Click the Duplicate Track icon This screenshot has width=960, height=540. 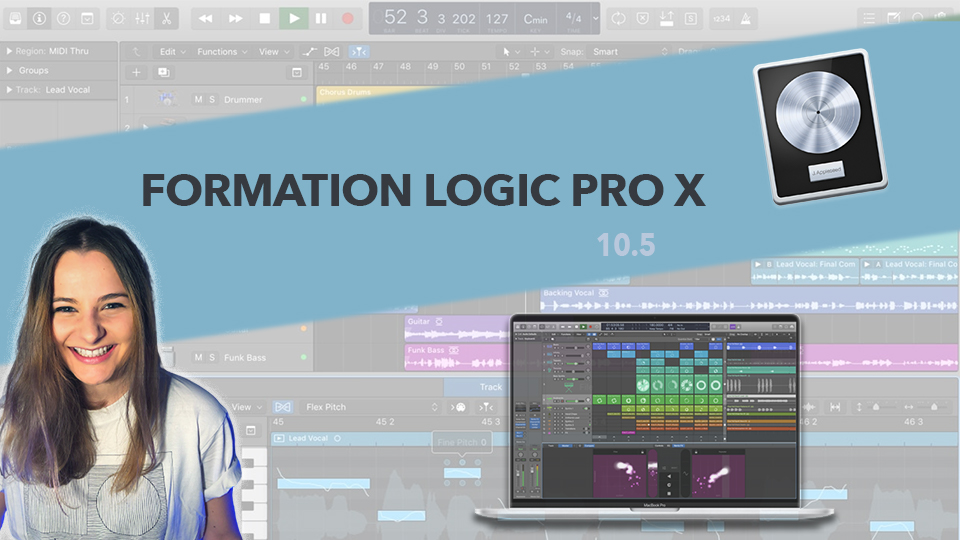pos(163,72)
